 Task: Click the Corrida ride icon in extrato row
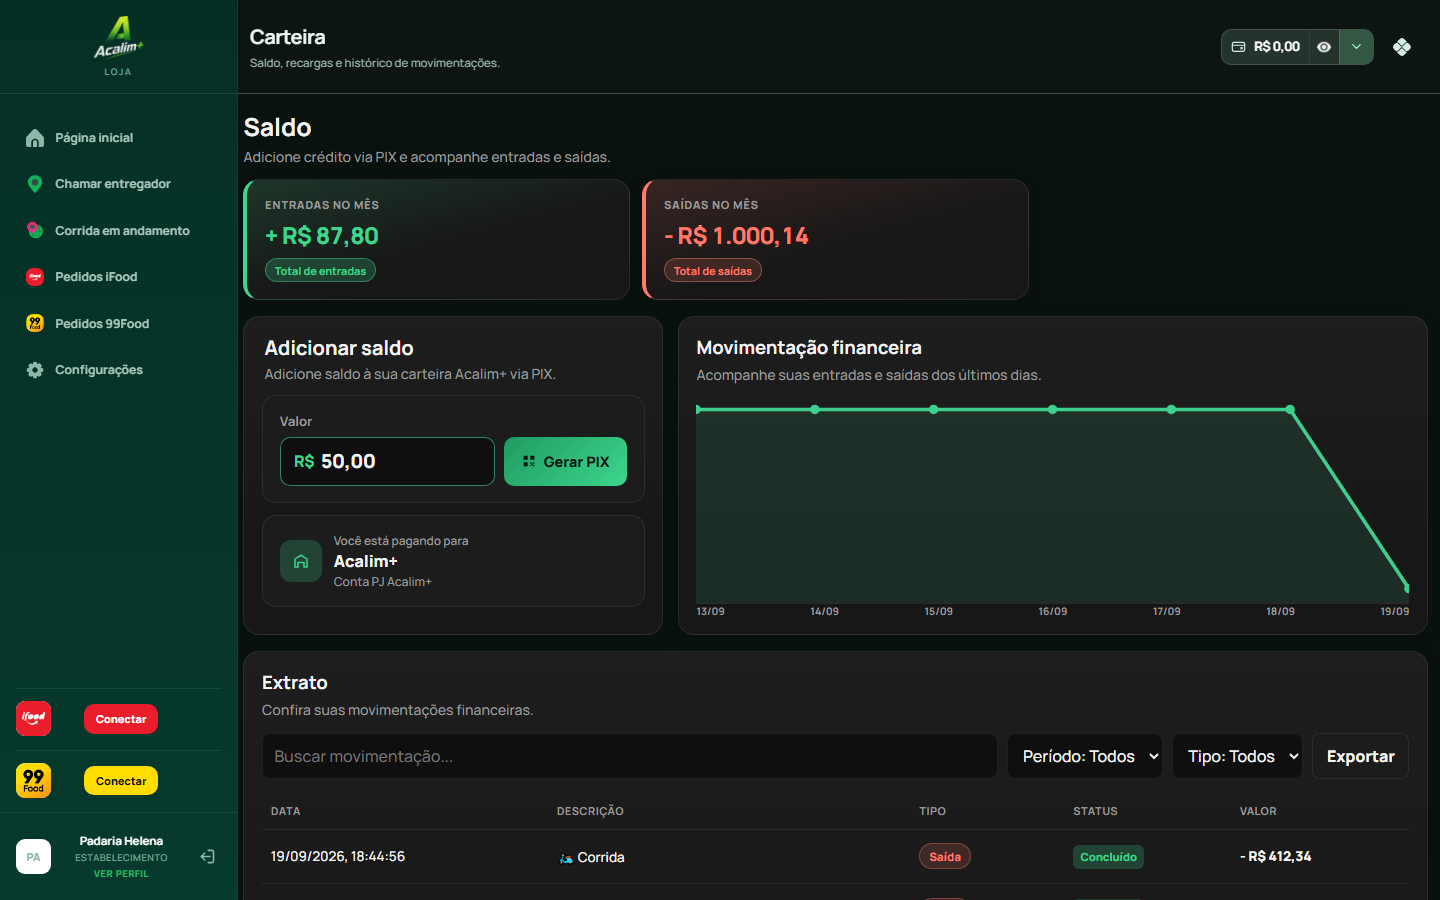click(x=566, y=858)
